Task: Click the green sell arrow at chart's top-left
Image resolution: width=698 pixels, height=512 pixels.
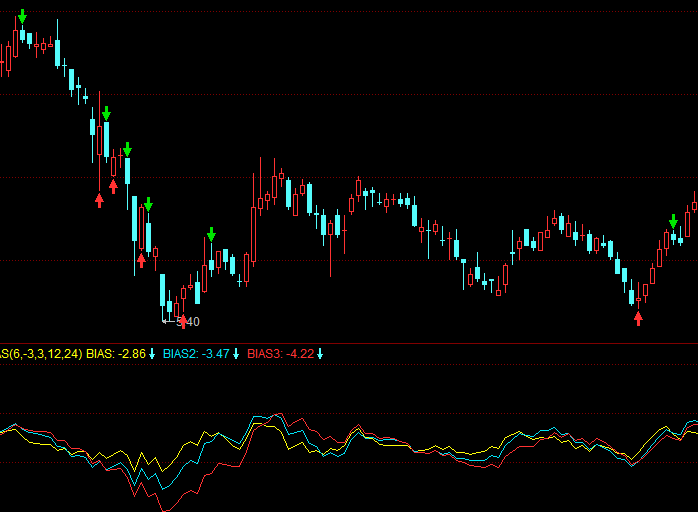Action: click(22, 17)
